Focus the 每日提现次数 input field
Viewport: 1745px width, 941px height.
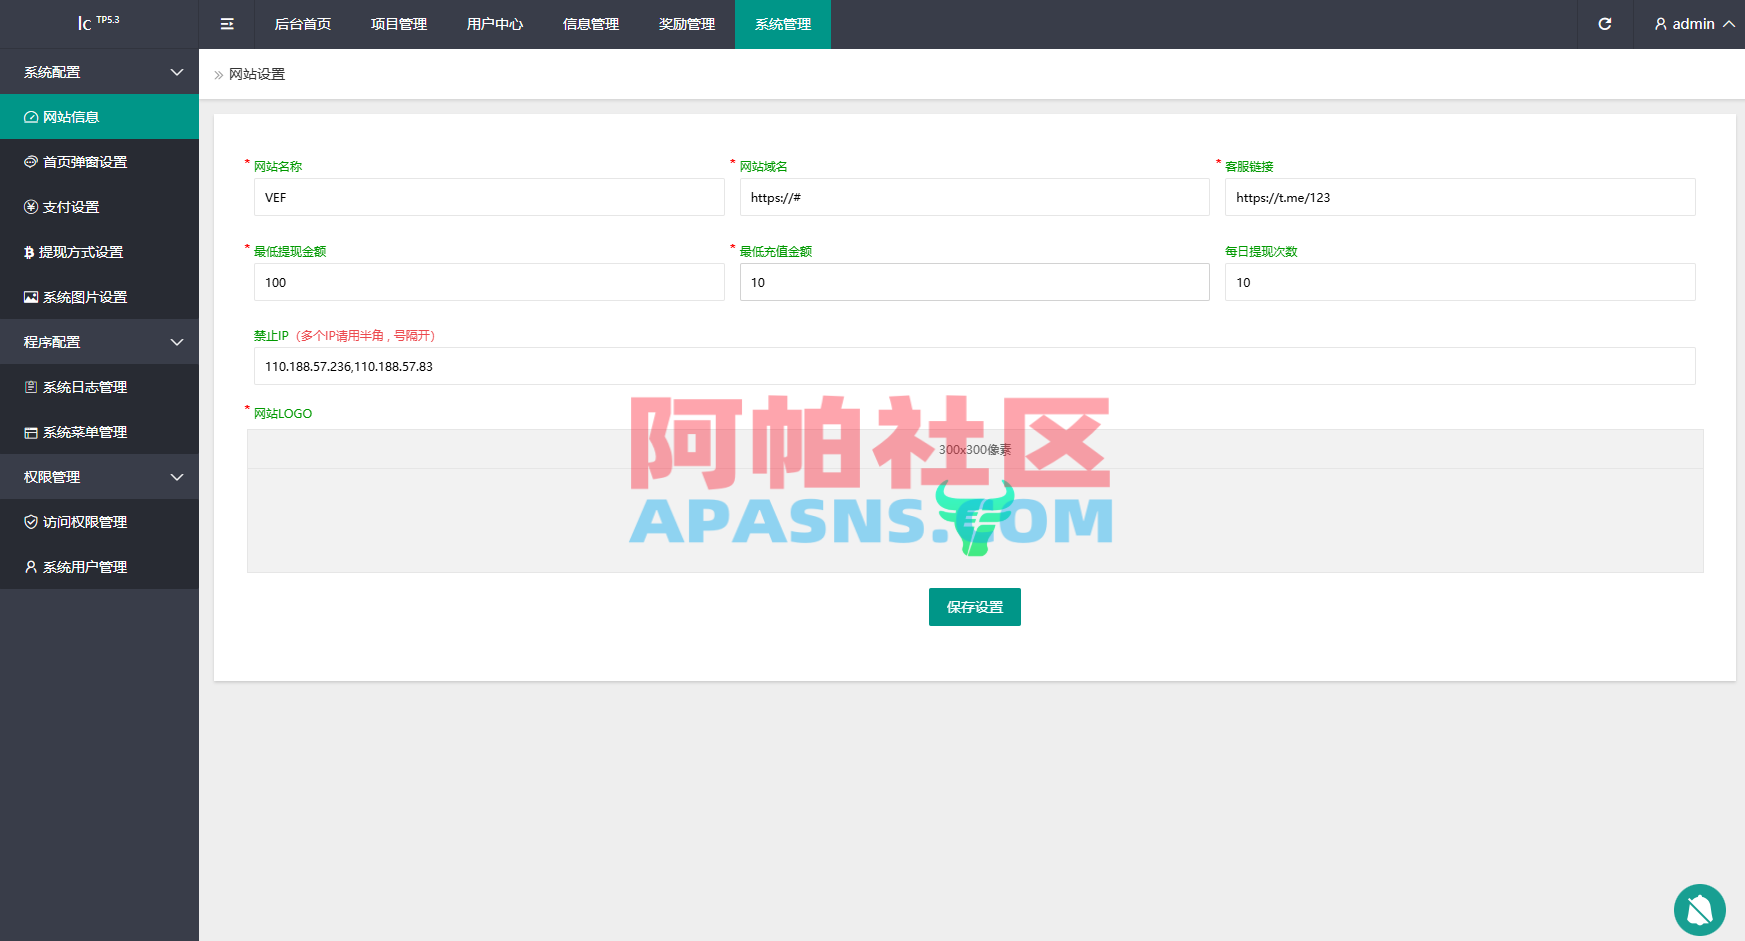coord(1460,282)
